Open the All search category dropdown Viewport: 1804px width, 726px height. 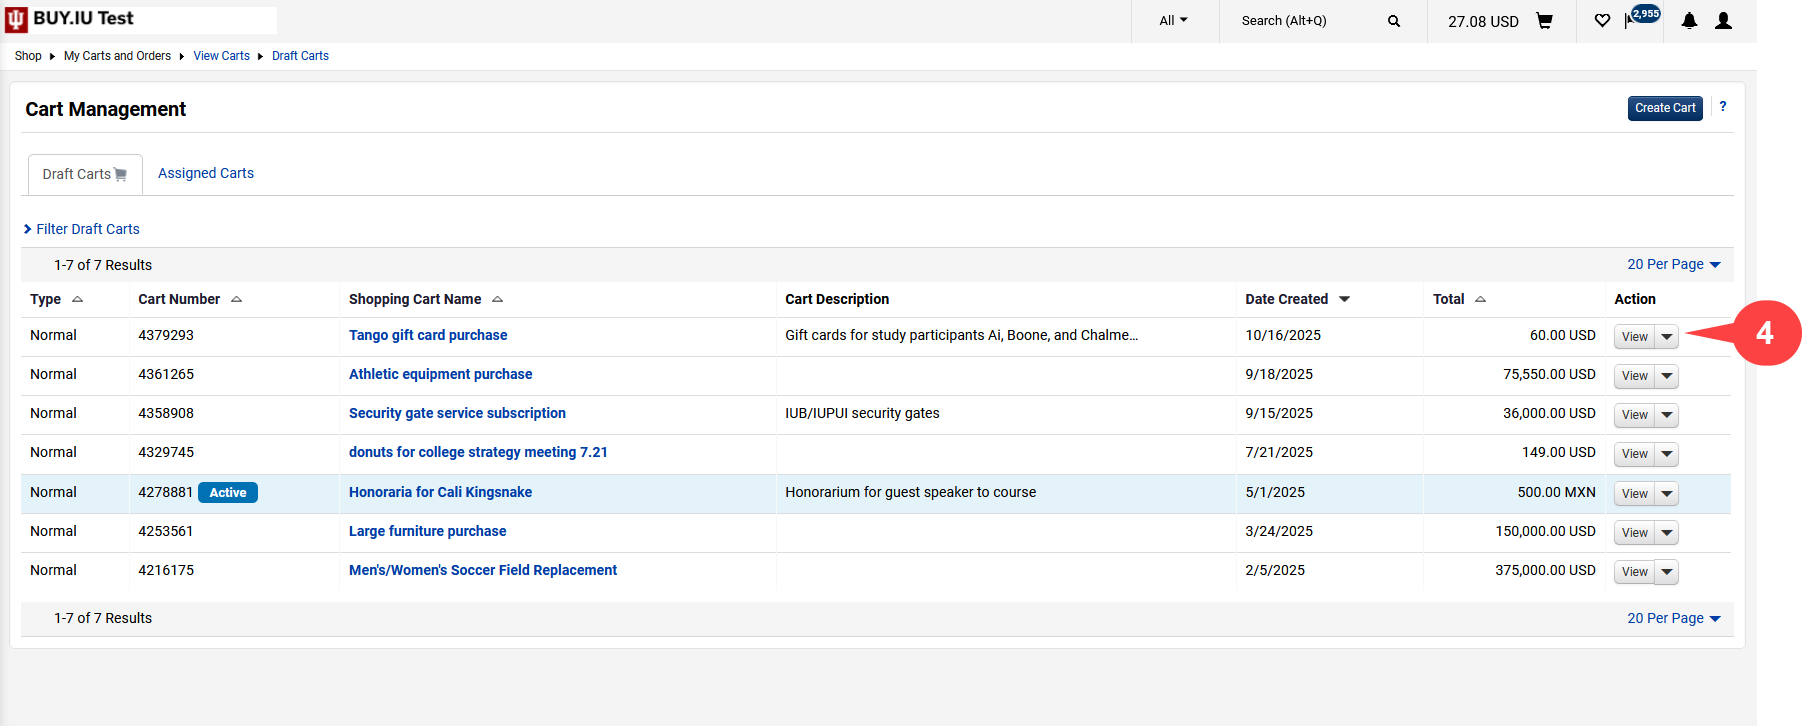1173,21
